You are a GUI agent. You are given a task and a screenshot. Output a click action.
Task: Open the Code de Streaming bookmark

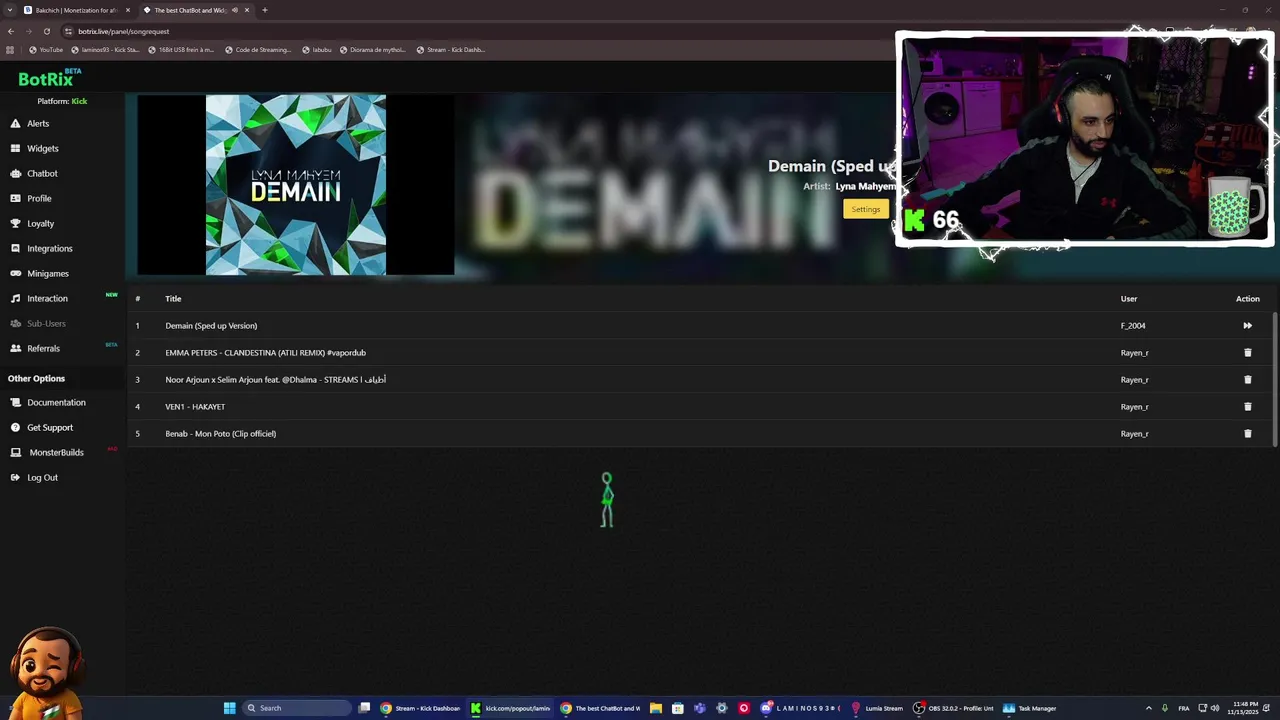point(258,50)
